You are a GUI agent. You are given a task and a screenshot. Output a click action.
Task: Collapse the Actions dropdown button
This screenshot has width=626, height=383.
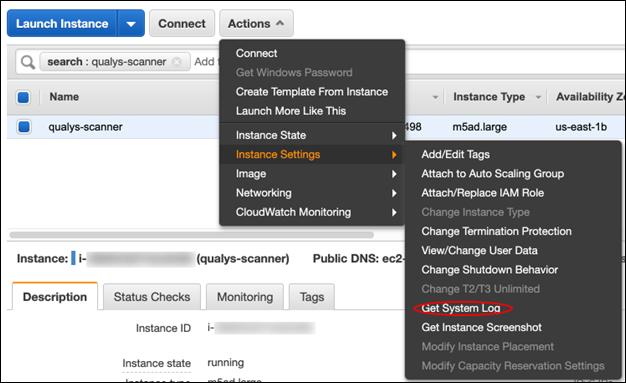(256, 24)
